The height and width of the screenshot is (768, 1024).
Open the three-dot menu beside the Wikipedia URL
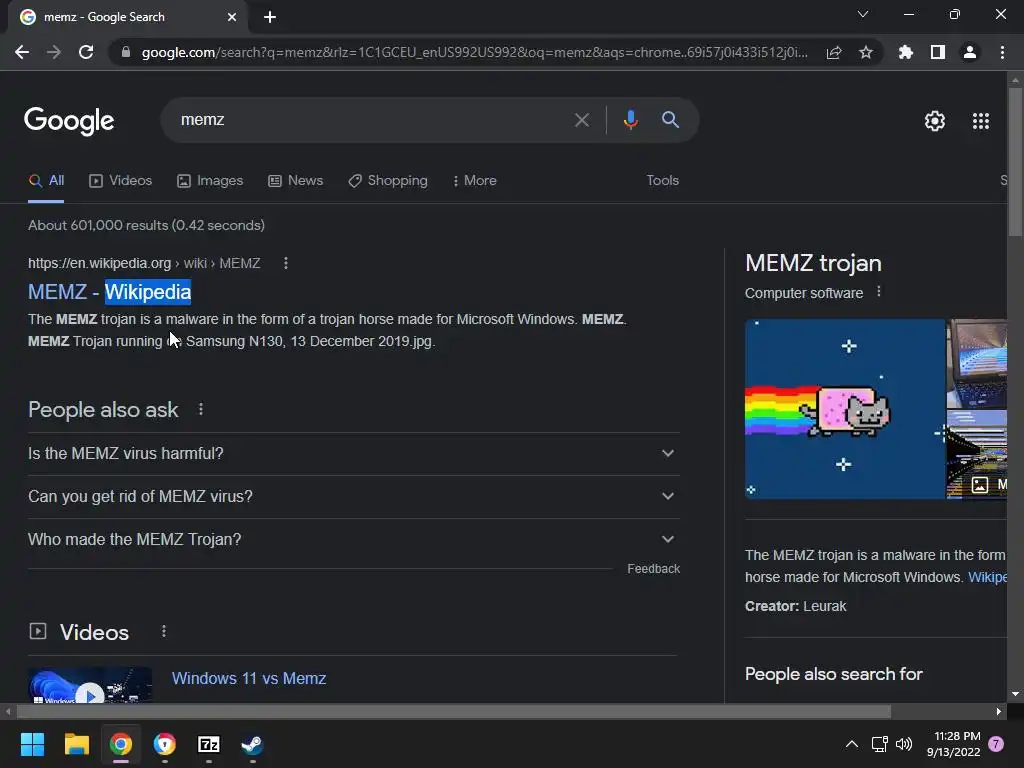(285, 263)
